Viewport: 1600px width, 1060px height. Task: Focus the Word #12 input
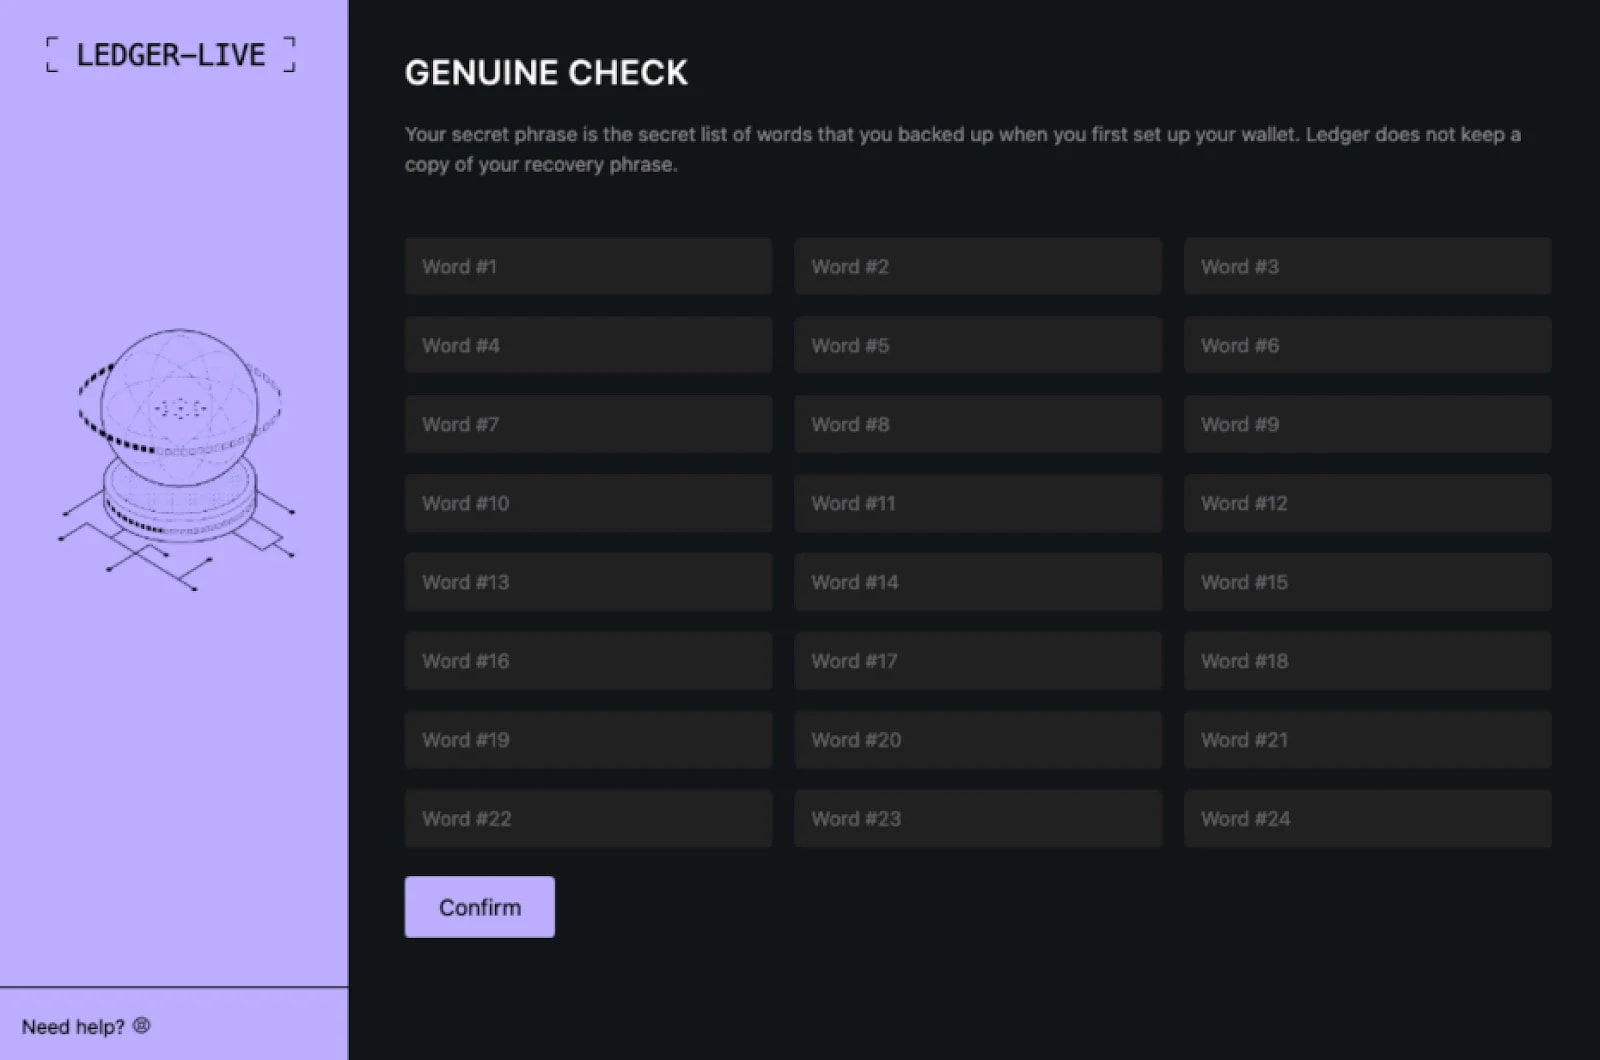click(1367, 503)
